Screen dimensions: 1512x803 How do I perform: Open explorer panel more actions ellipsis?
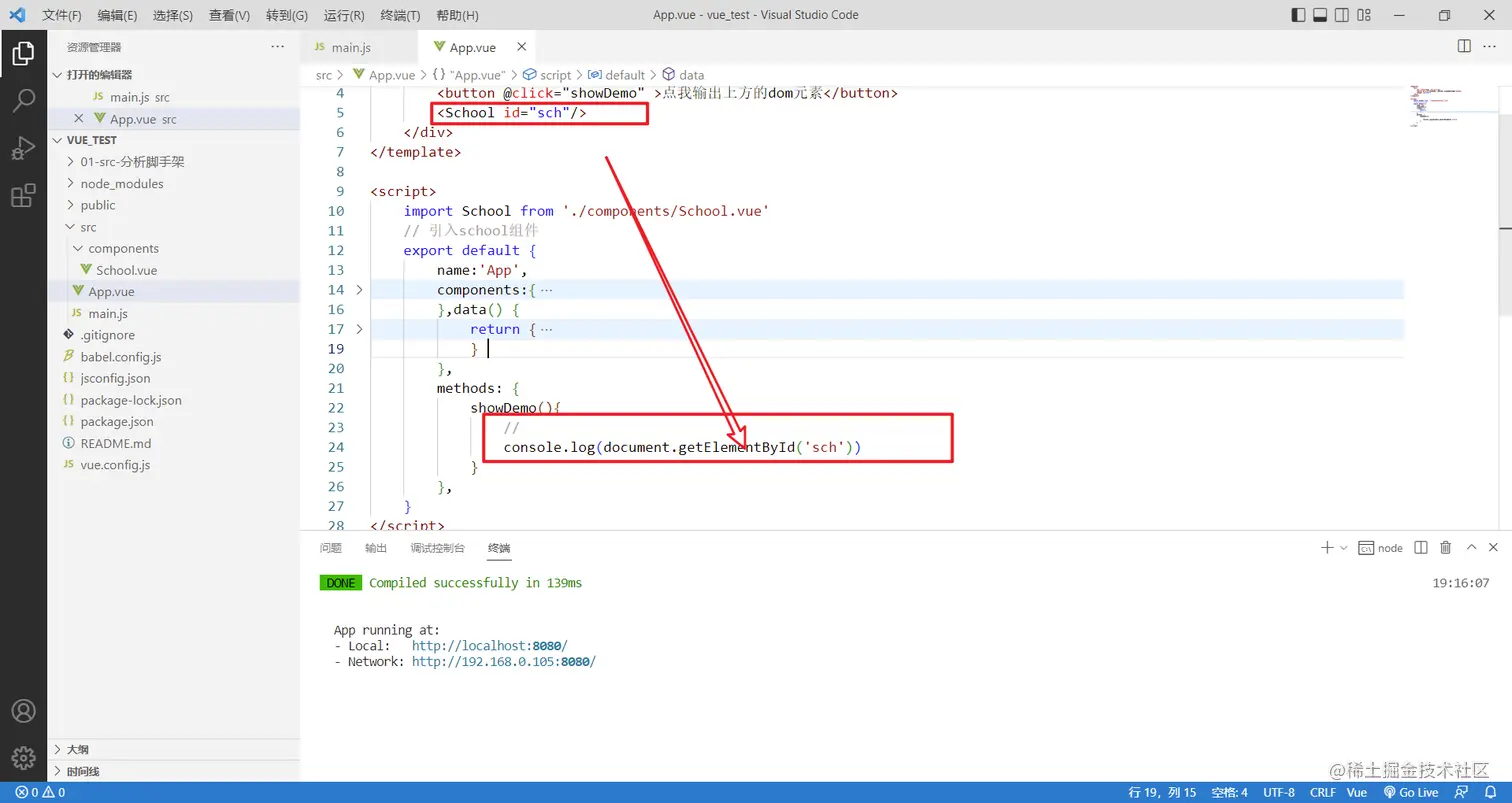point(277,47)
